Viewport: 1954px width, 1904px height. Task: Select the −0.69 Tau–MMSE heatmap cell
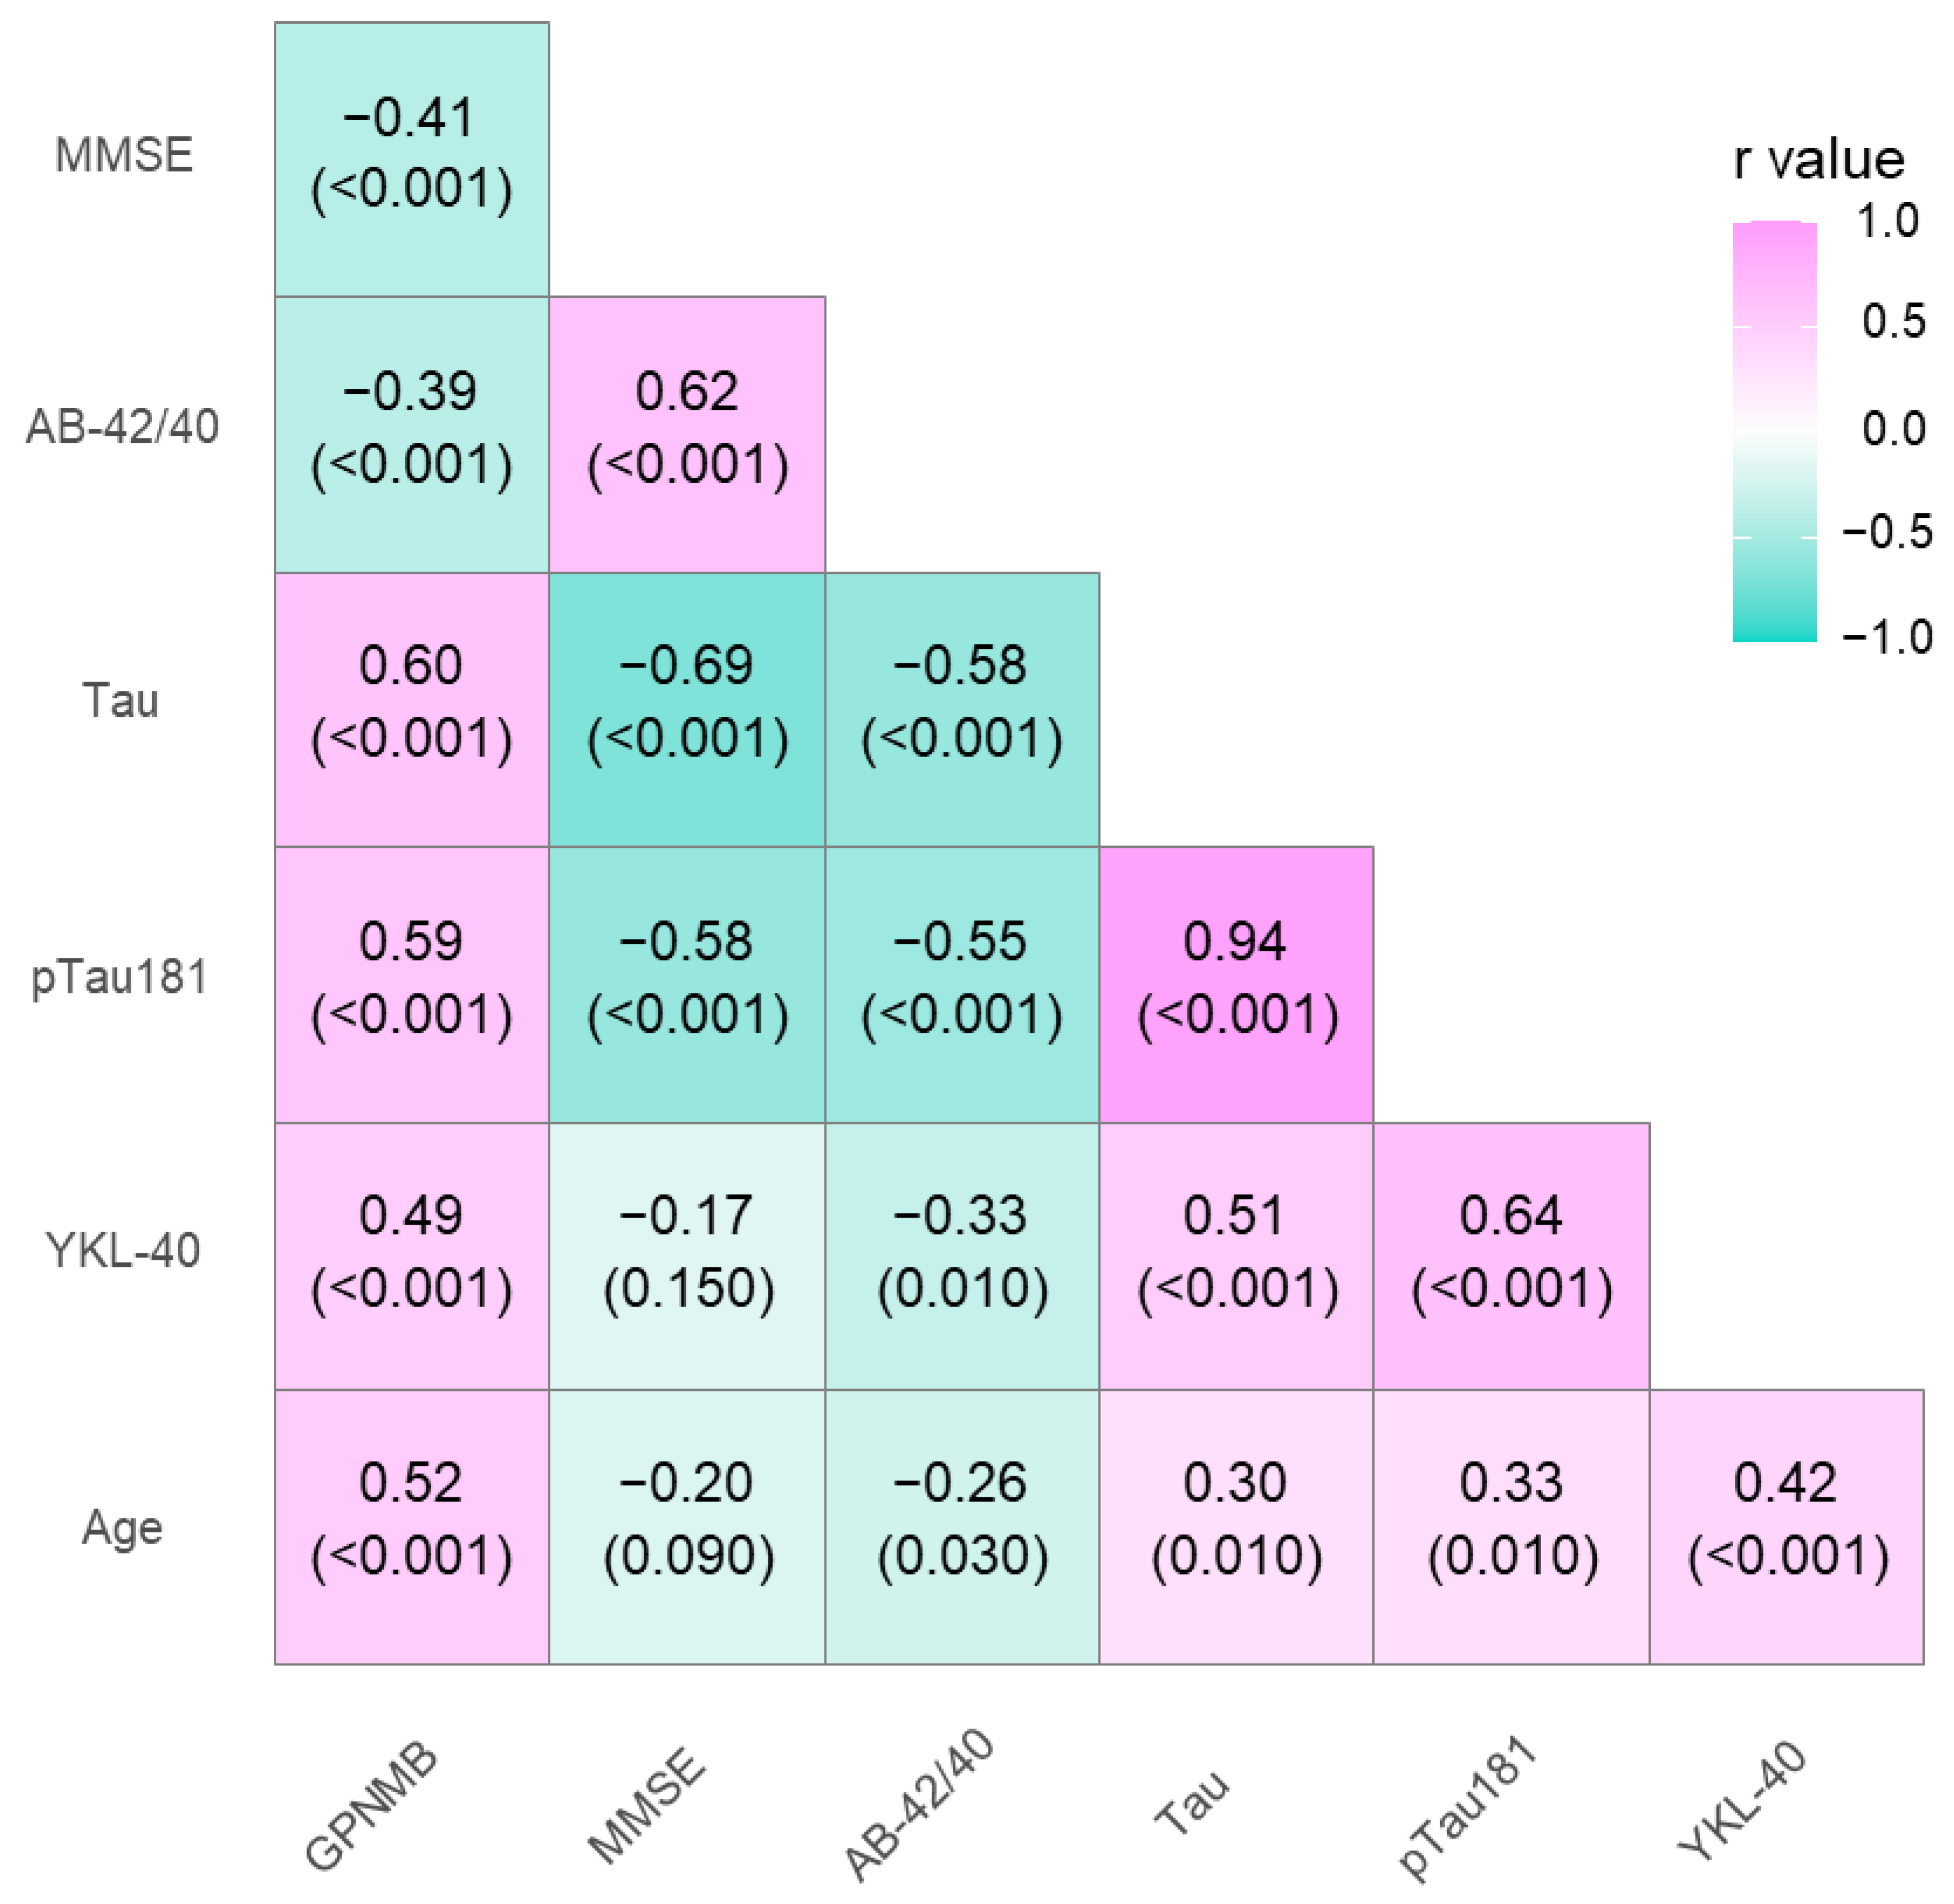686,709
